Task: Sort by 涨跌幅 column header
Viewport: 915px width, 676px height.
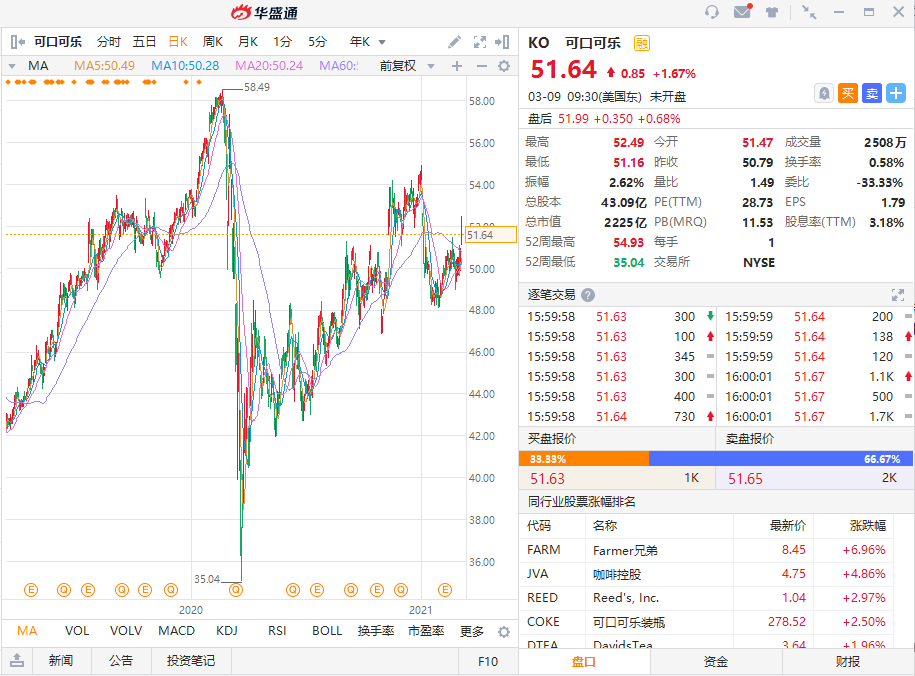Action: [868, 526]
